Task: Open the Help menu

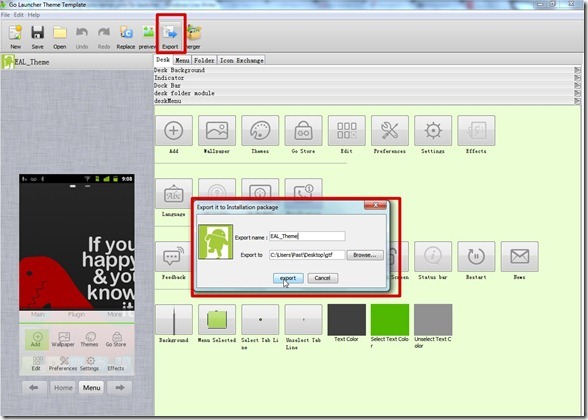Action: 34,15
